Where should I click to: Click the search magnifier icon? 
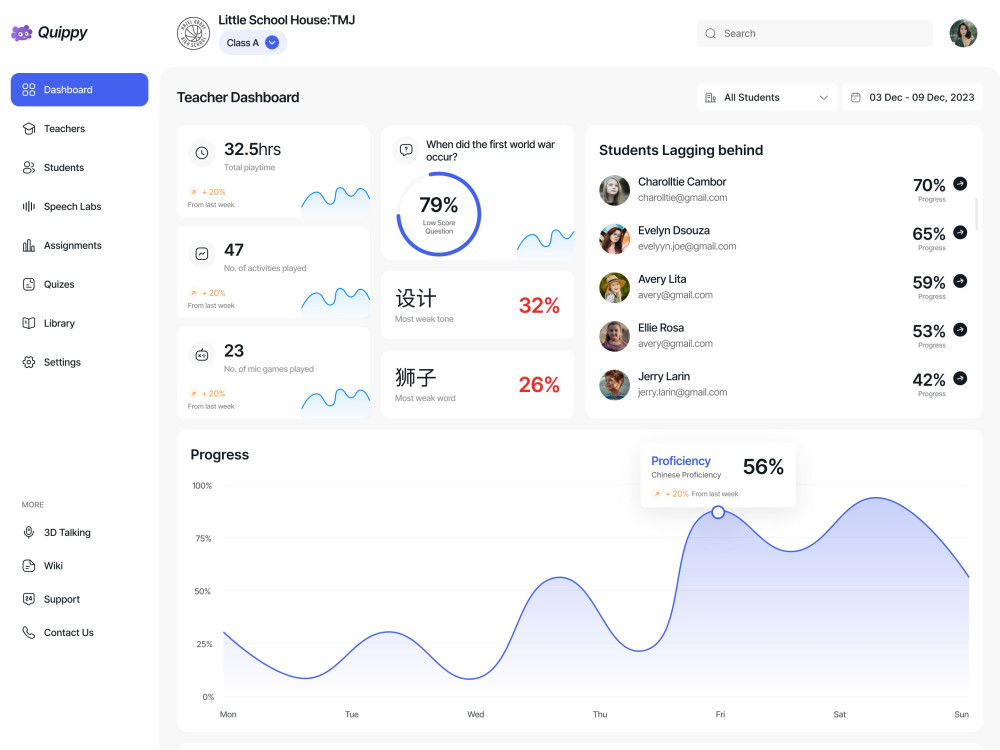click(710, 33)
